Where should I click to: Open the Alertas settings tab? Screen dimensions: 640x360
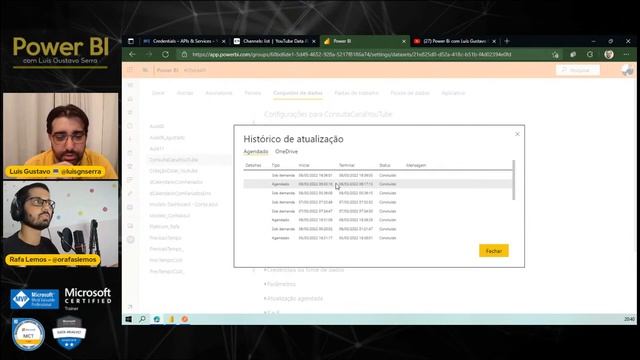click(x=185, y=93)
